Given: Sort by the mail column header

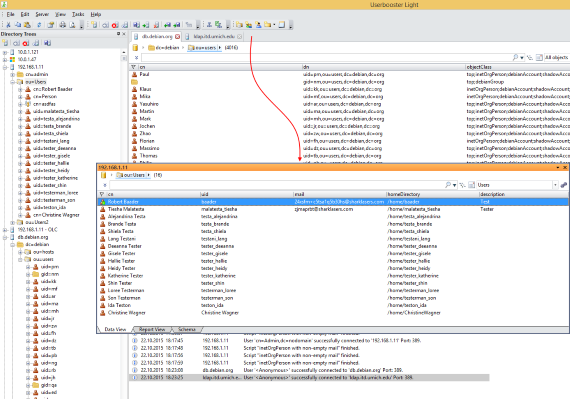Looking at the screenshot, I should (x=299, y=194).
